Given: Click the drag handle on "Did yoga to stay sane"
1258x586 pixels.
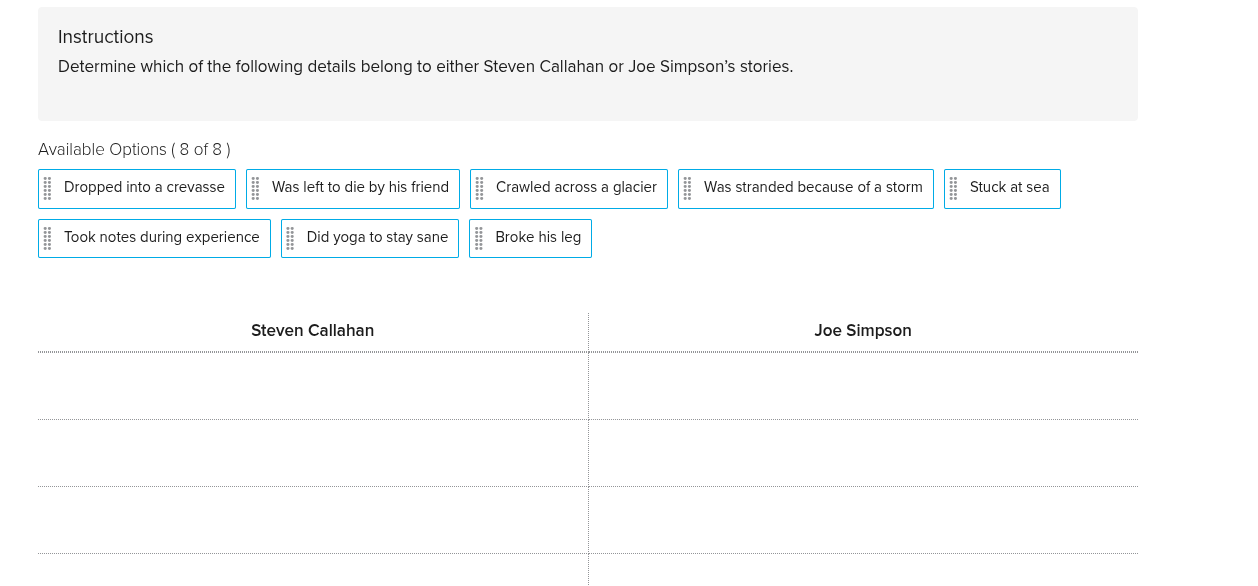Looking at the screenshot, I should (293, 238).
